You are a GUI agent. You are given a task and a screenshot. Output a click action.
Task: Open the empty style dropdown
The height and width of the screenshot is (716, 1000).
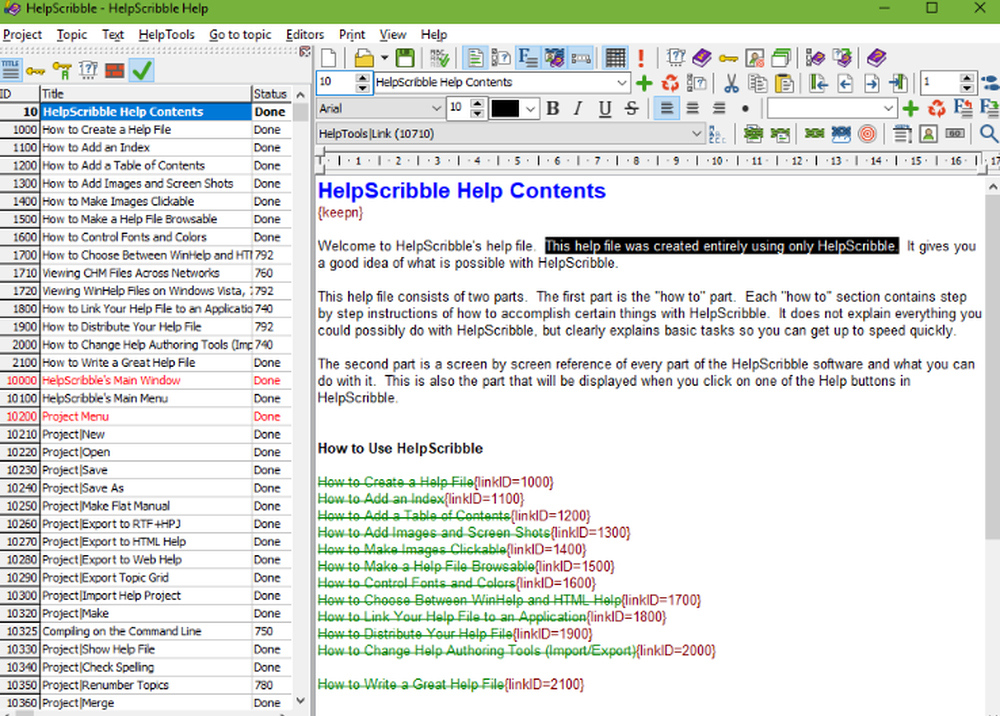(888, 109)
